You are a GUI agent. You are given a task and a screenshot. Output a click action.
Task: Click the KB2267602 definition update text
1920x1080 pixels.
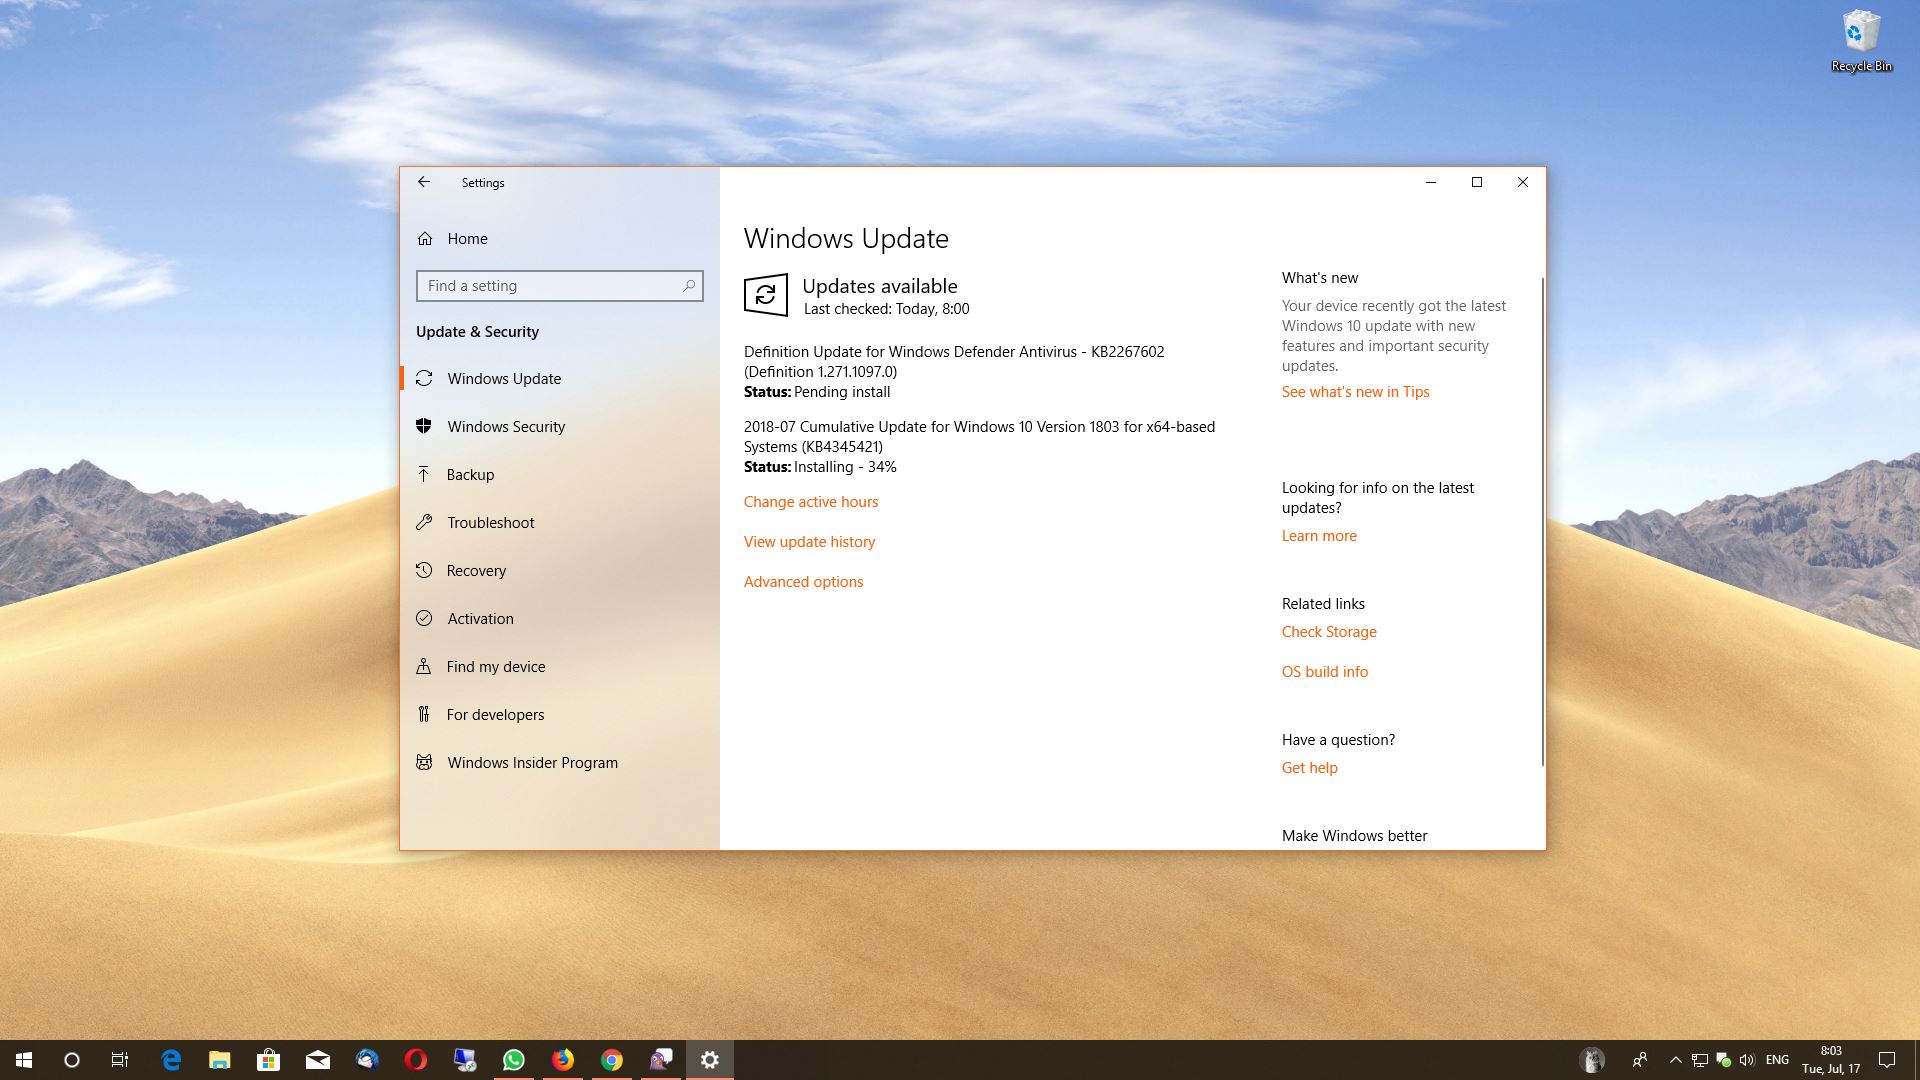[x=954, y=362]
